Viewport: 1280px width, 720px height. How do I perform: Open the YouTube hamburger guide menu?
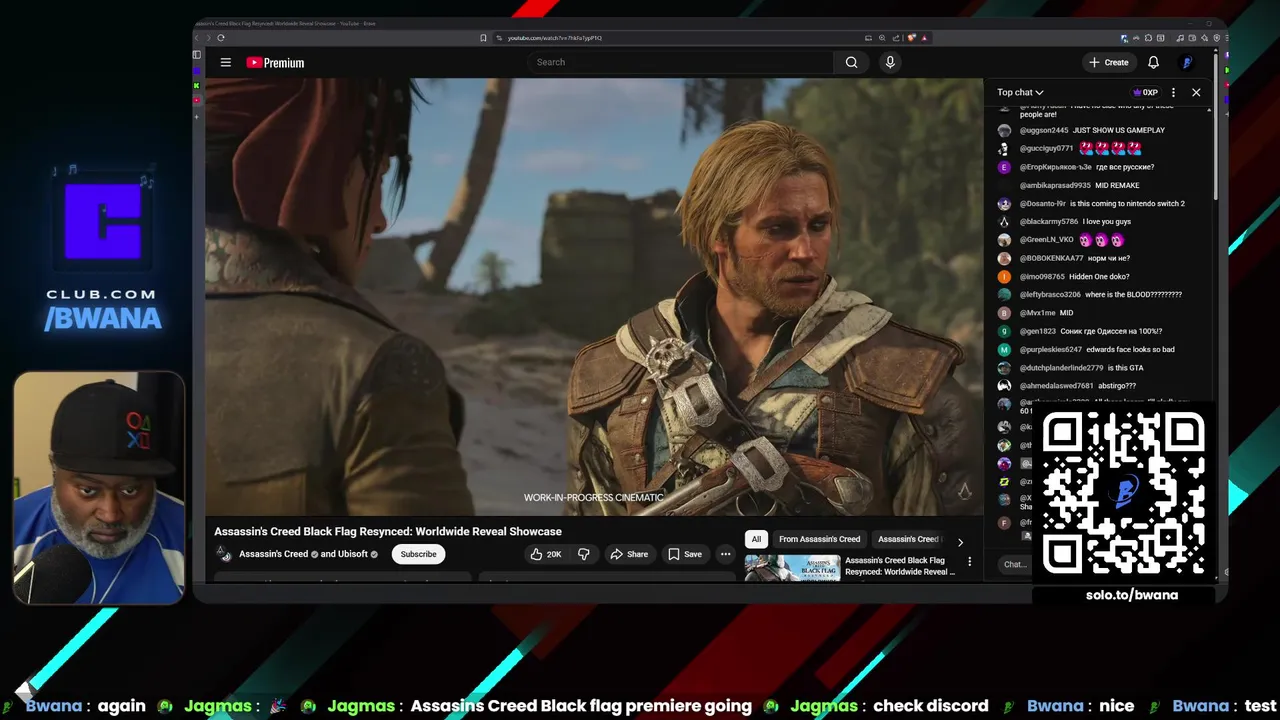(x=226, y=62)
